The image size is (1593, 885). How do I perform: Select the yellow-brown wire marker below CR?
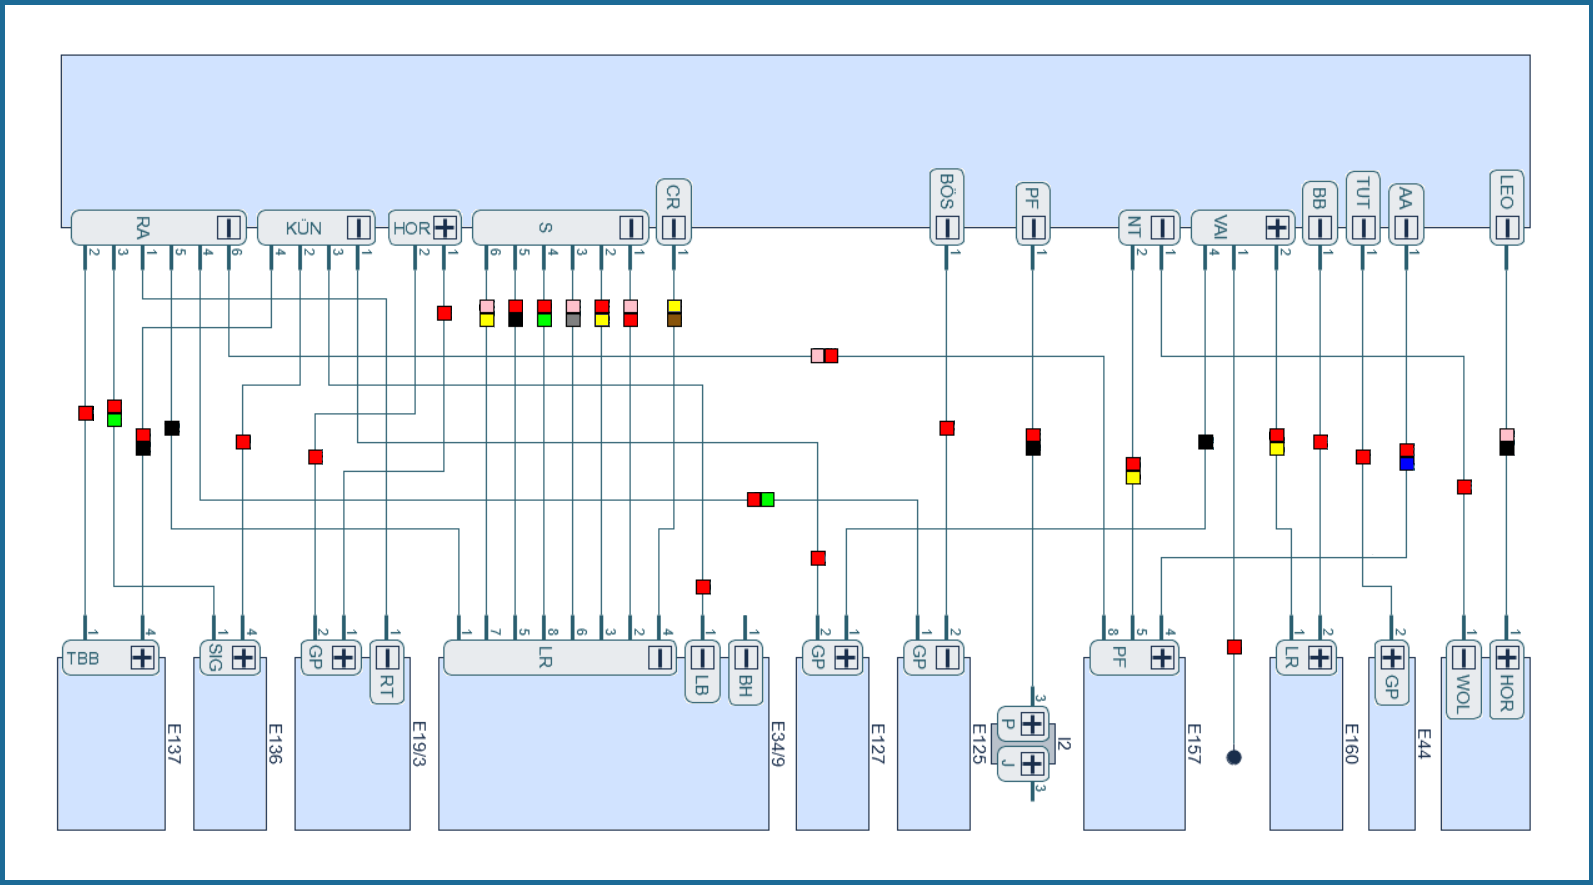[674, 313]
